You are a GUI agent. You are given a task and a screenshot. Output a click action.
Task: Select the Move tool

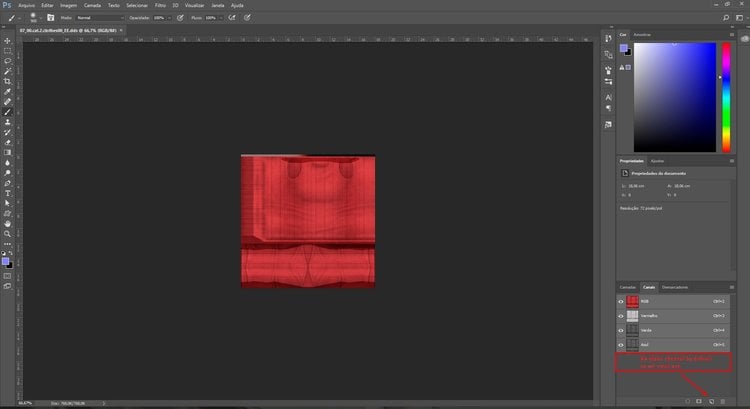pos(7,41)
